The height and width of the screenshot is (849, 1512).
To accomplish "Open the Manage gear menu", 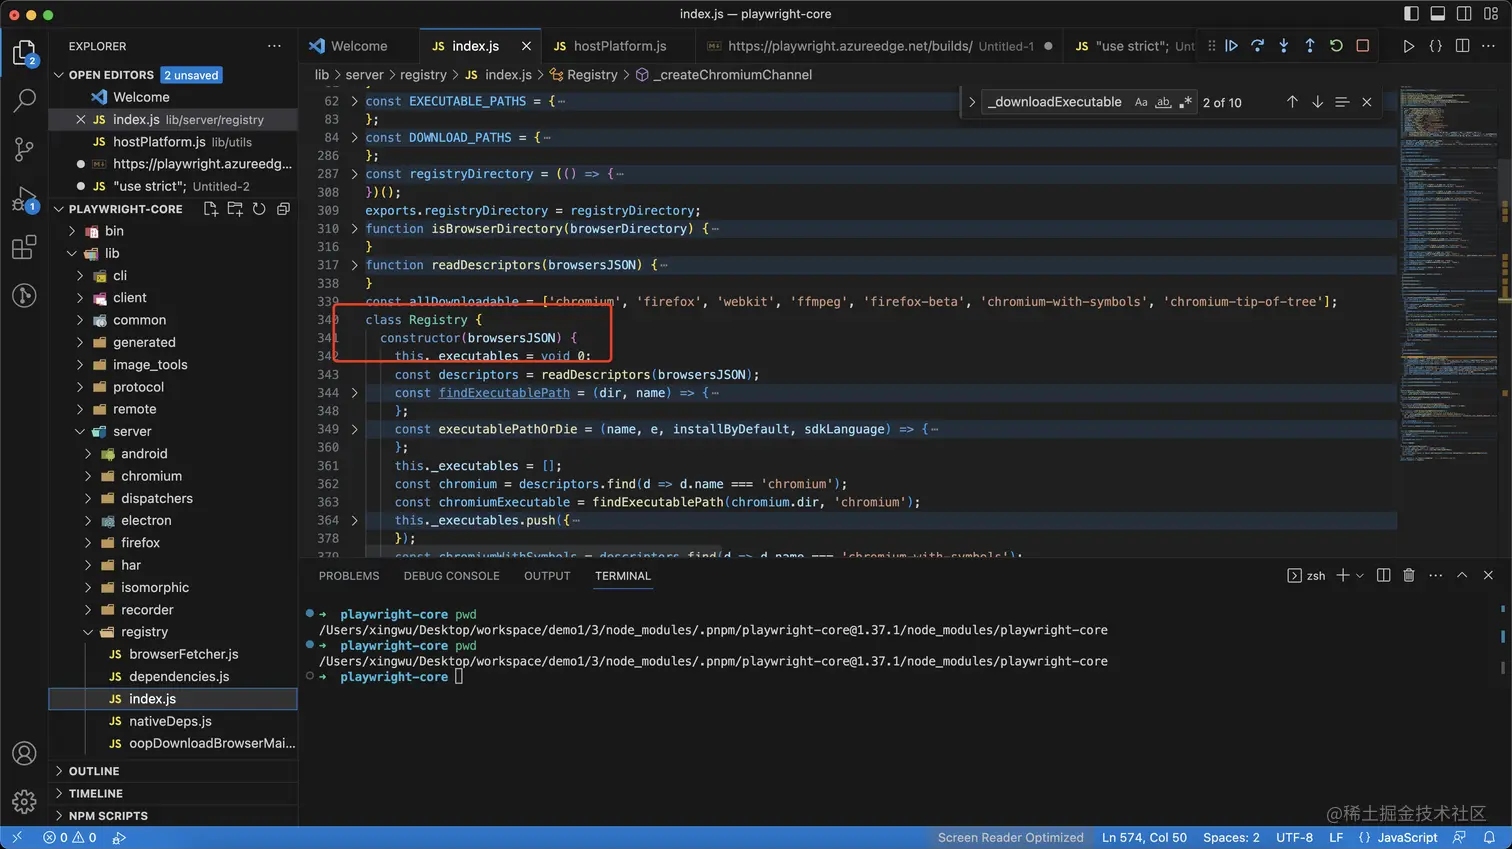I will tap(24, 801).
